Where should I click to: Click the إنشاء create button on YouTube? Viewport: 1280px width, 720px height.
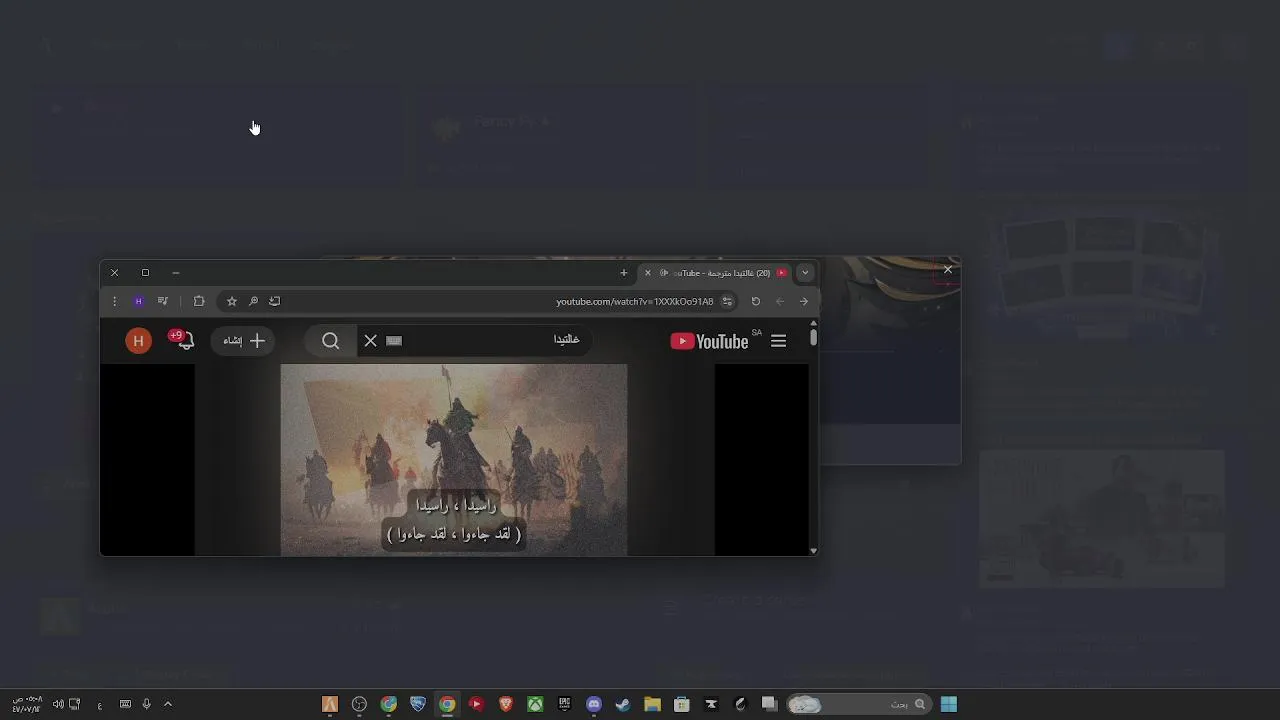point(243,341)
